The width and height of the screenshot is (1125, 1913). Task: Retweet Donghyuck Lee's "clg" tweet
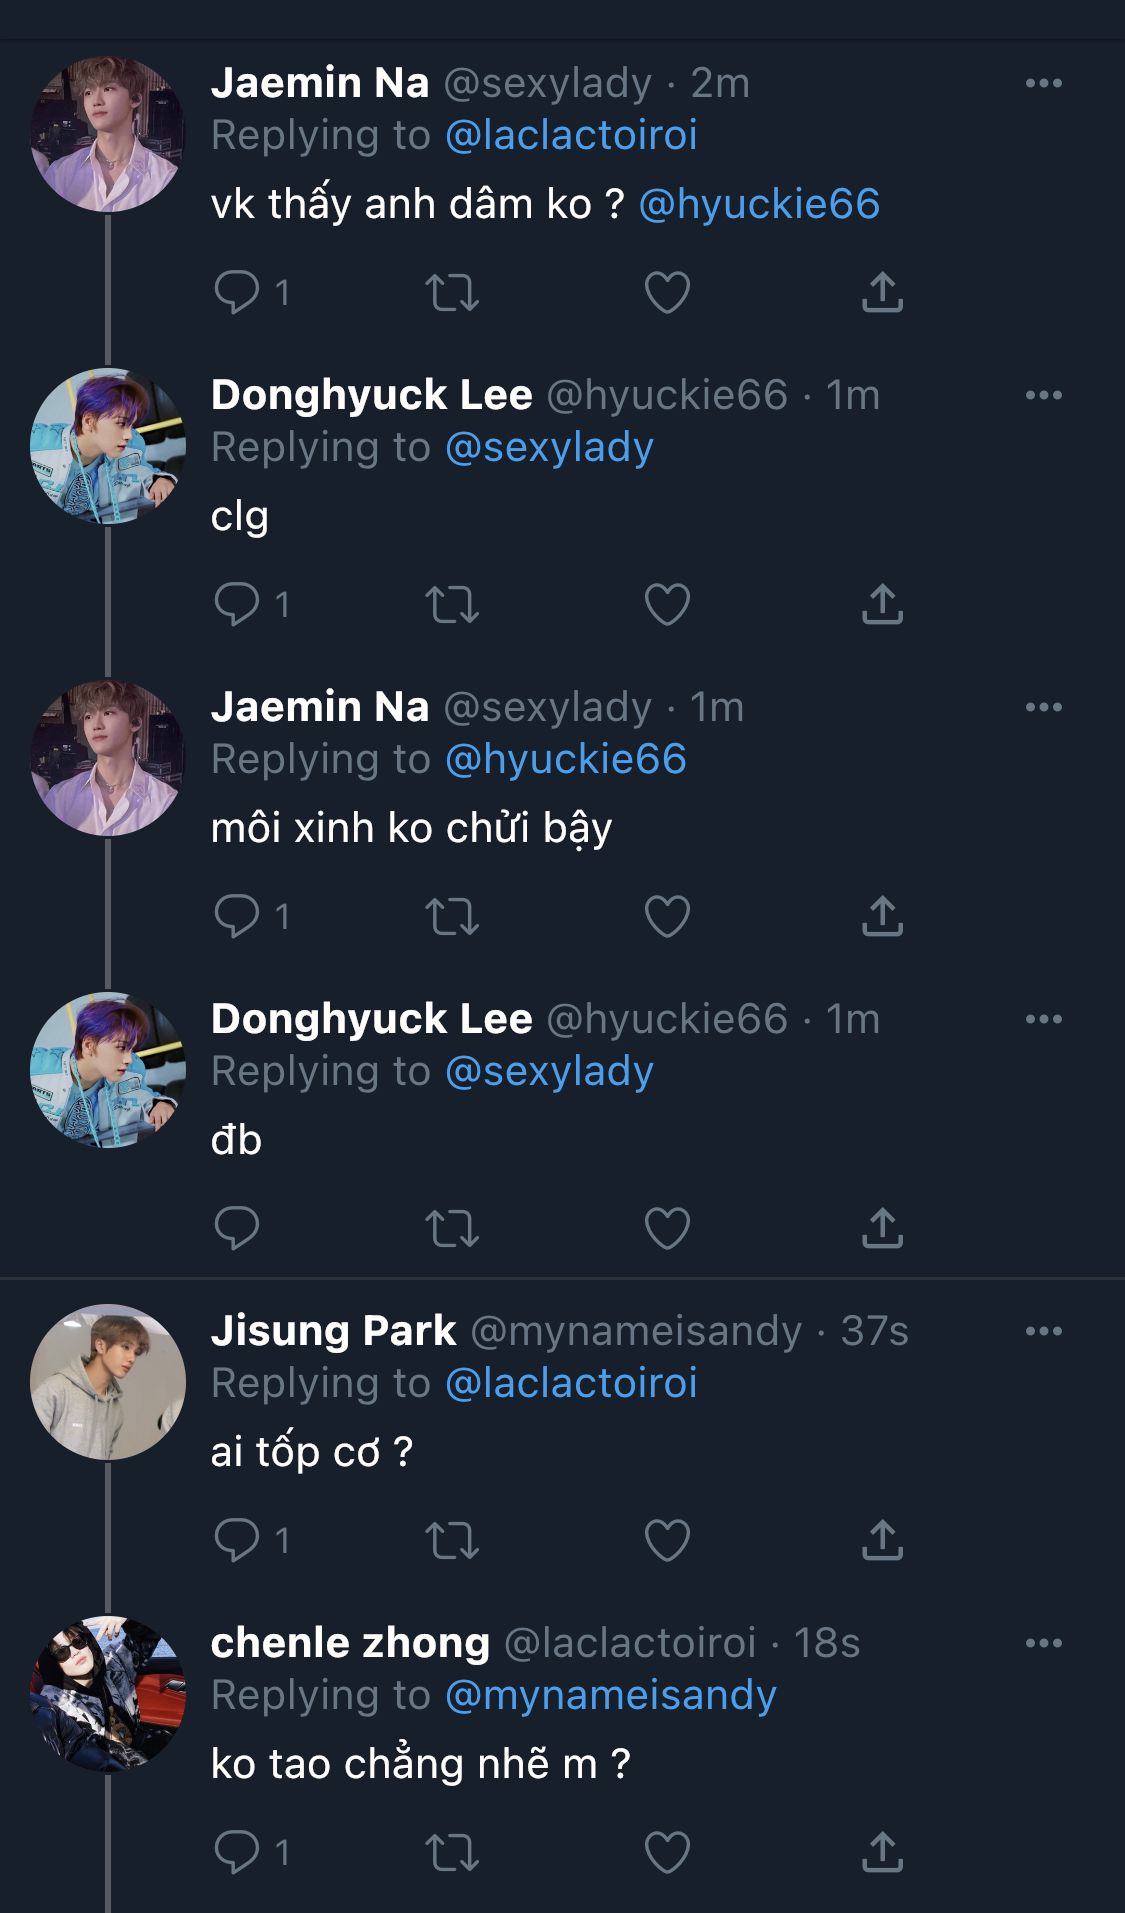click(452, 604)
